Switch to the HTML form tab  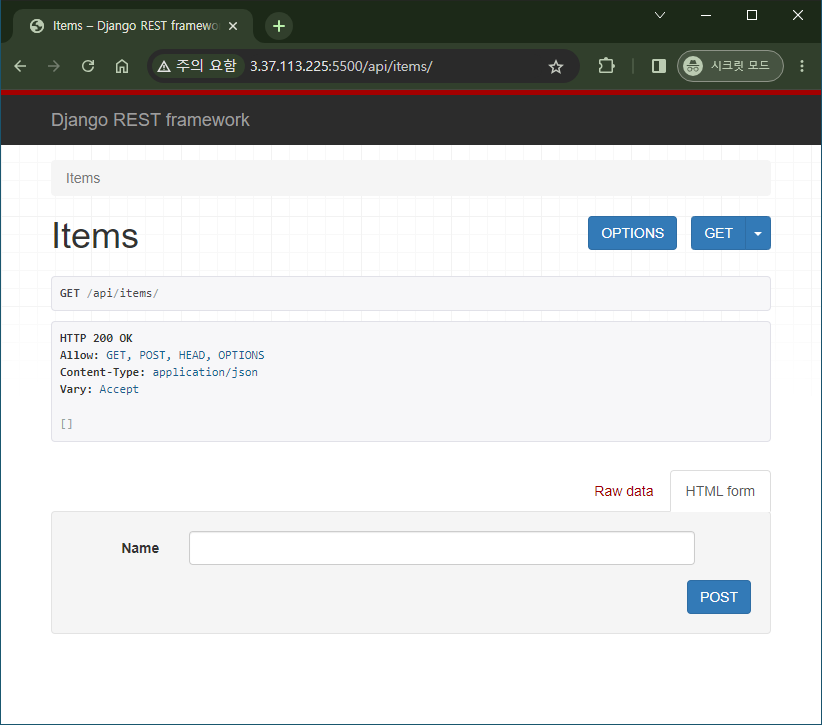point(720,491)
